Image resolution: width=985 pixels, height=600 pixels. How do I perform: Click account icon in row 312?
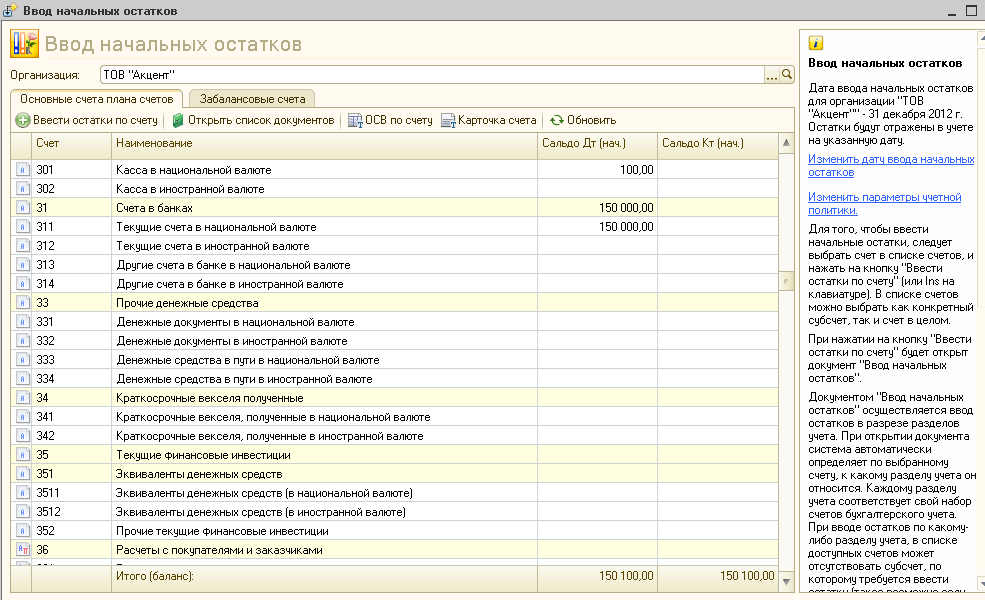click(23, 246)
